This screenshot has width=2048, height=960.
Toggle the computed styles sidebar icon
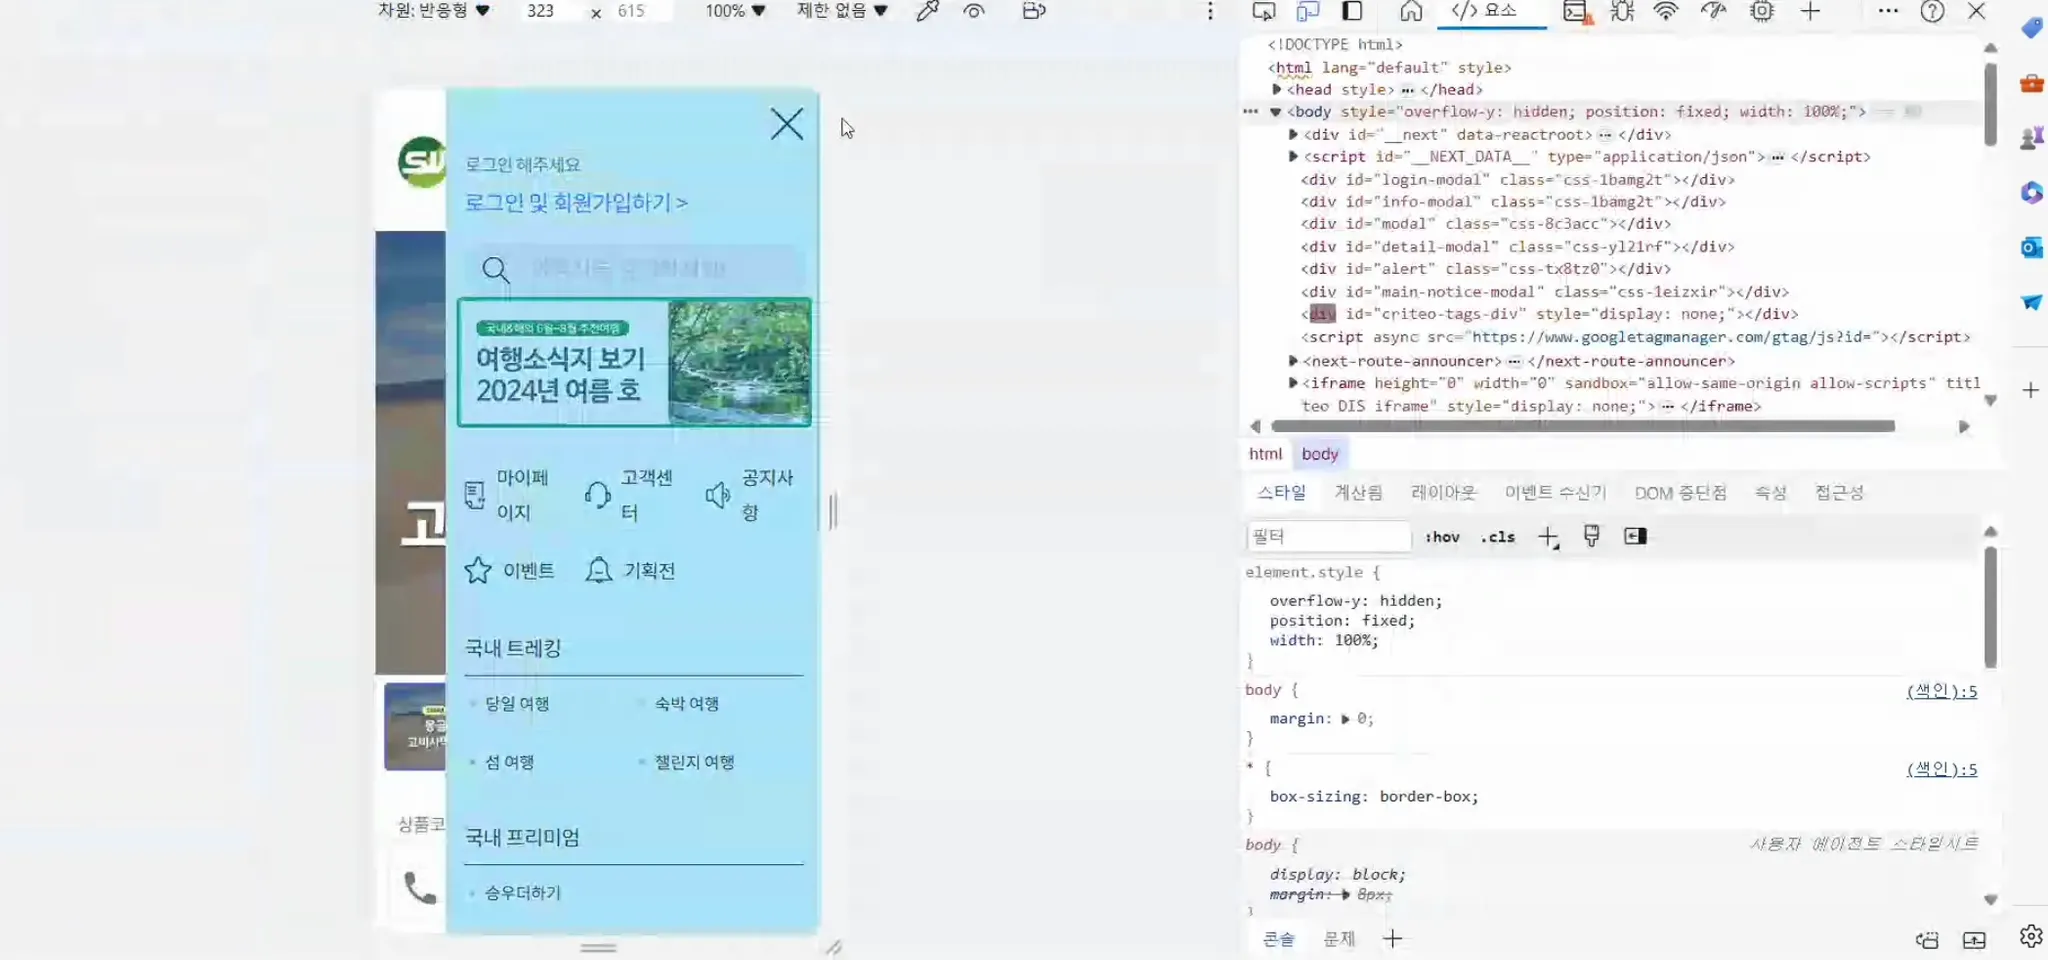click(1635, 536)
